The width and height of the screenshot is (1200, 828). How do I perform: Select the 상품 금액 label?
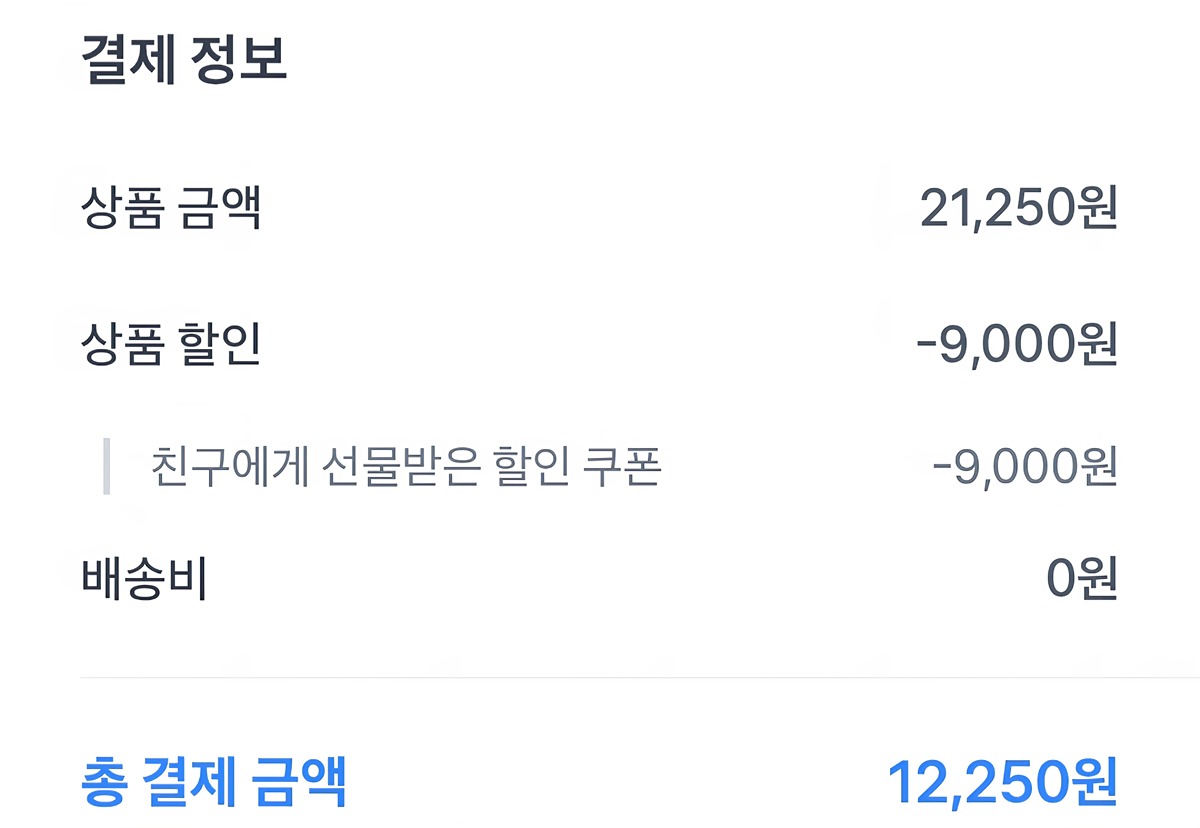pos(171,208)
